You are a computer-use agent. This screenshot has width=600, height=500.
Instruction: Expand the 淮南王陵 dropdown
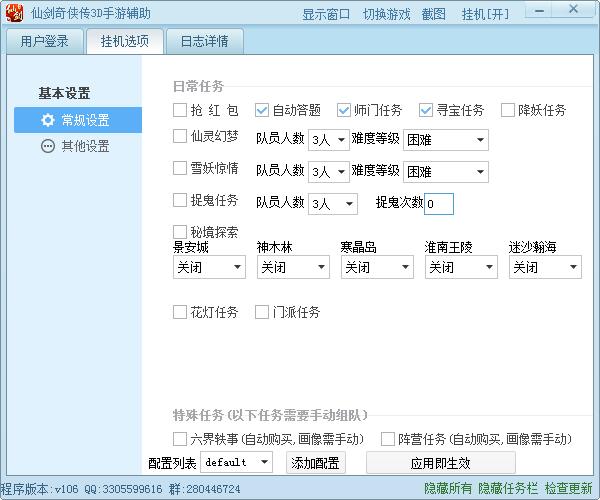[x=461, y=267]
